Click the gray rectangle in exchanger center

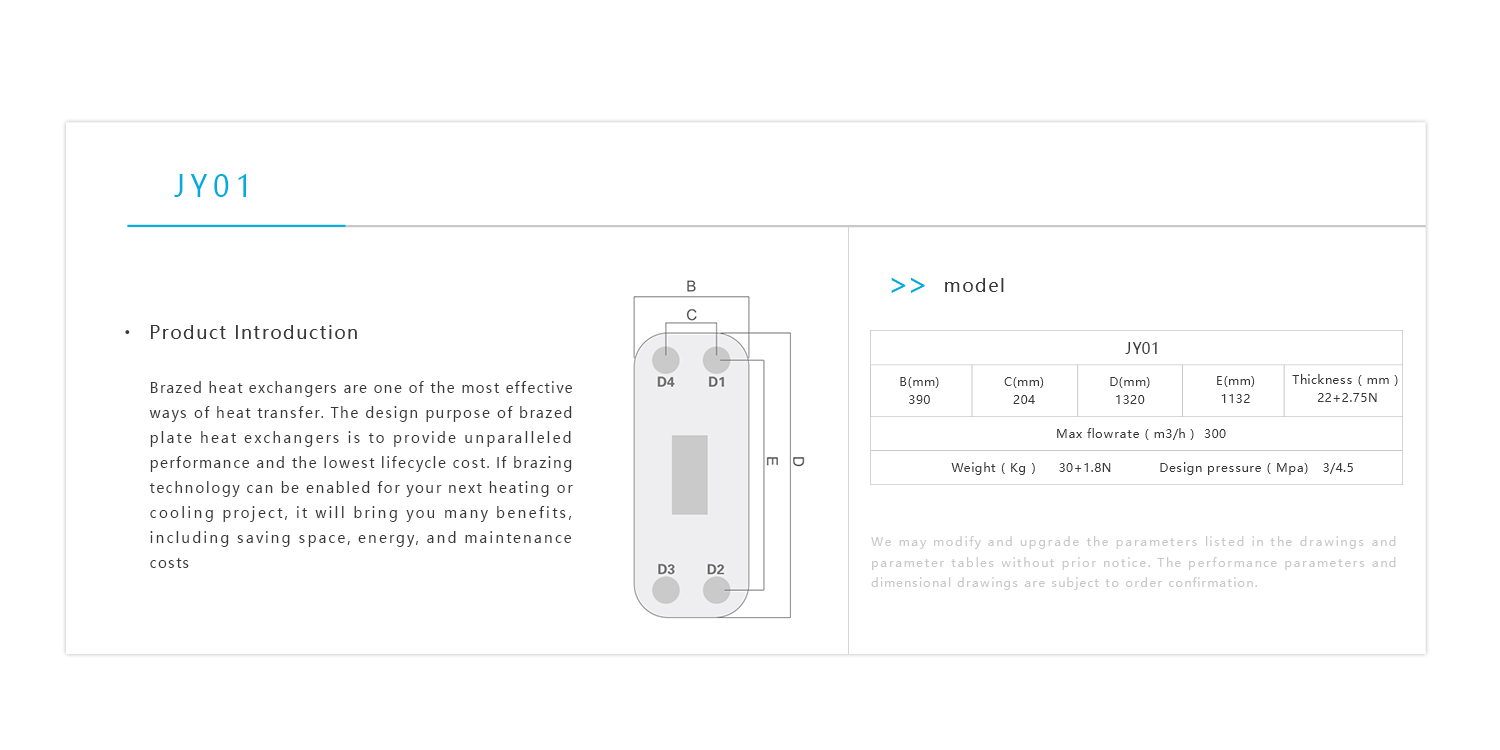[689, 475]
